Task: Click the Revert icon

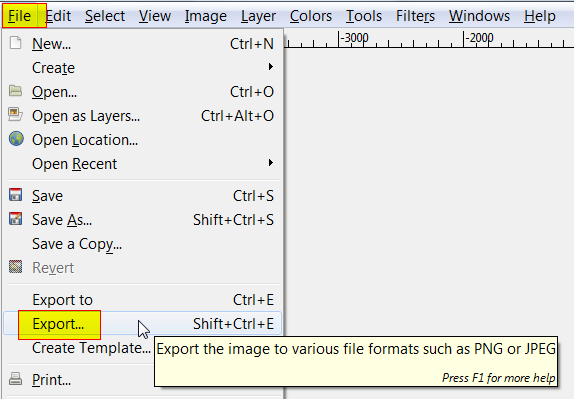Action: click(15, 267)
